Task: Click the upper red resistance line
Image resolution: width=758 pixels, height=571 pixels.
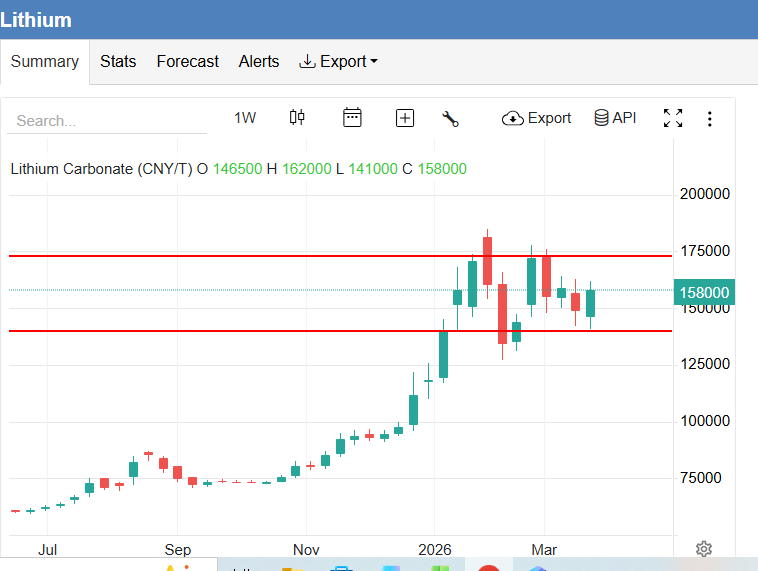Action: [x=250, y=256]
